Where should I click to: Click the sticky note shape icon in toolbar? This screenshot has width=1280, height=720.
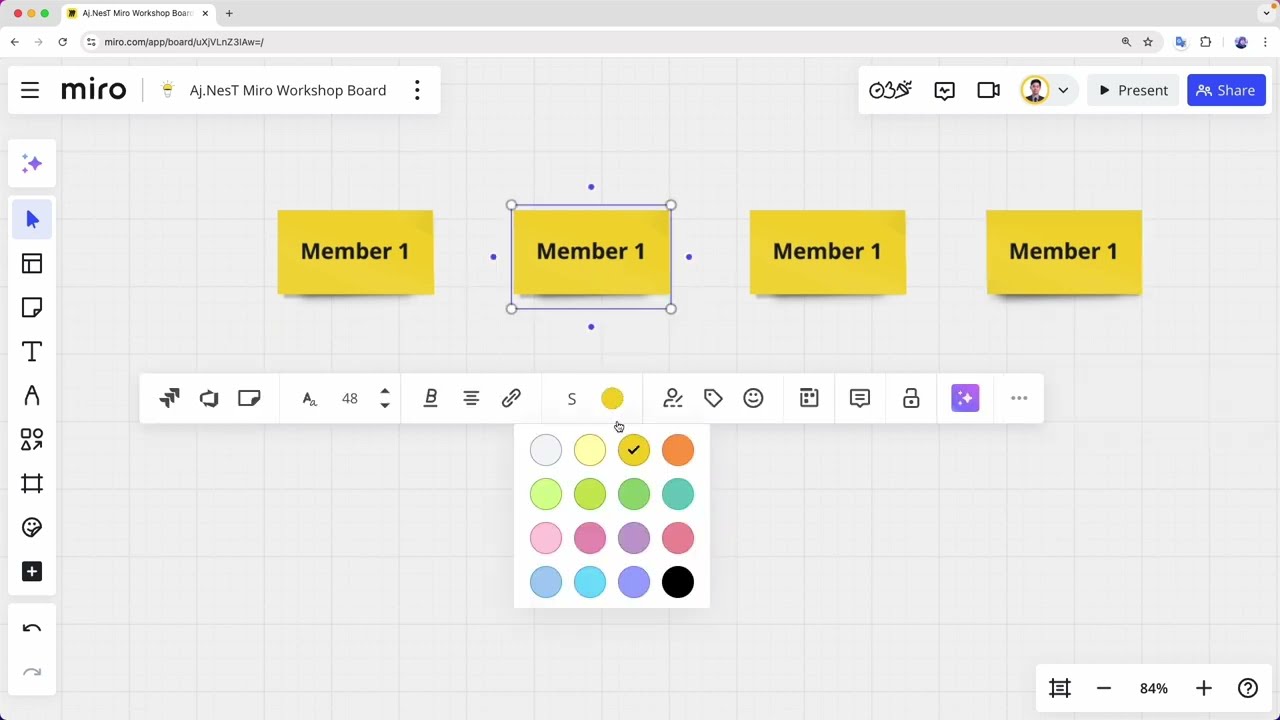[249, 398]
